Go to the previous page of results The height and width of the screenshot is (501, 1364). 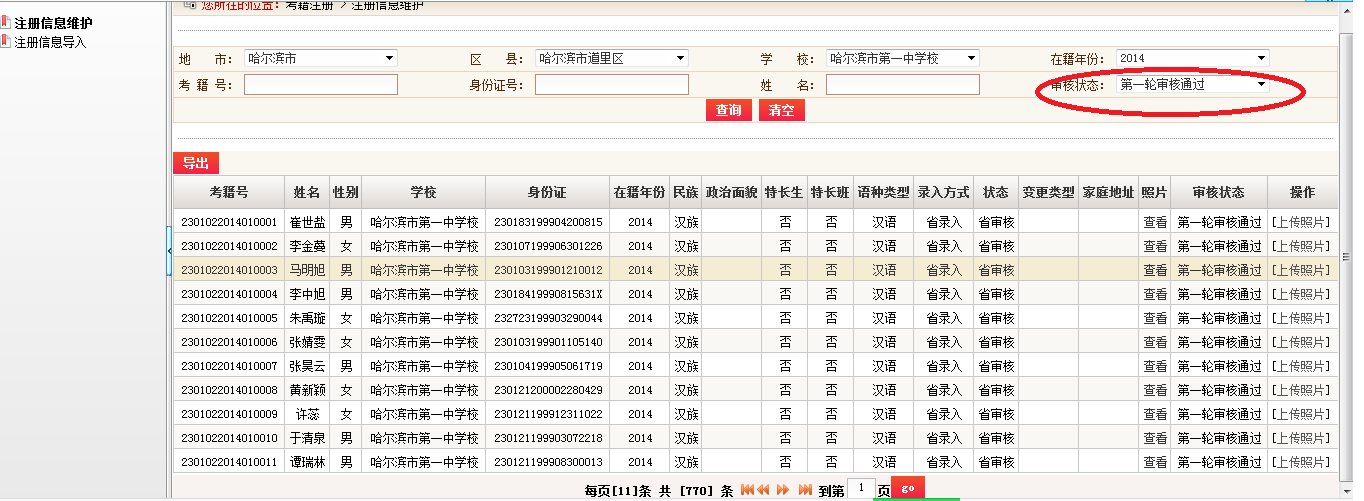point(763,490)
